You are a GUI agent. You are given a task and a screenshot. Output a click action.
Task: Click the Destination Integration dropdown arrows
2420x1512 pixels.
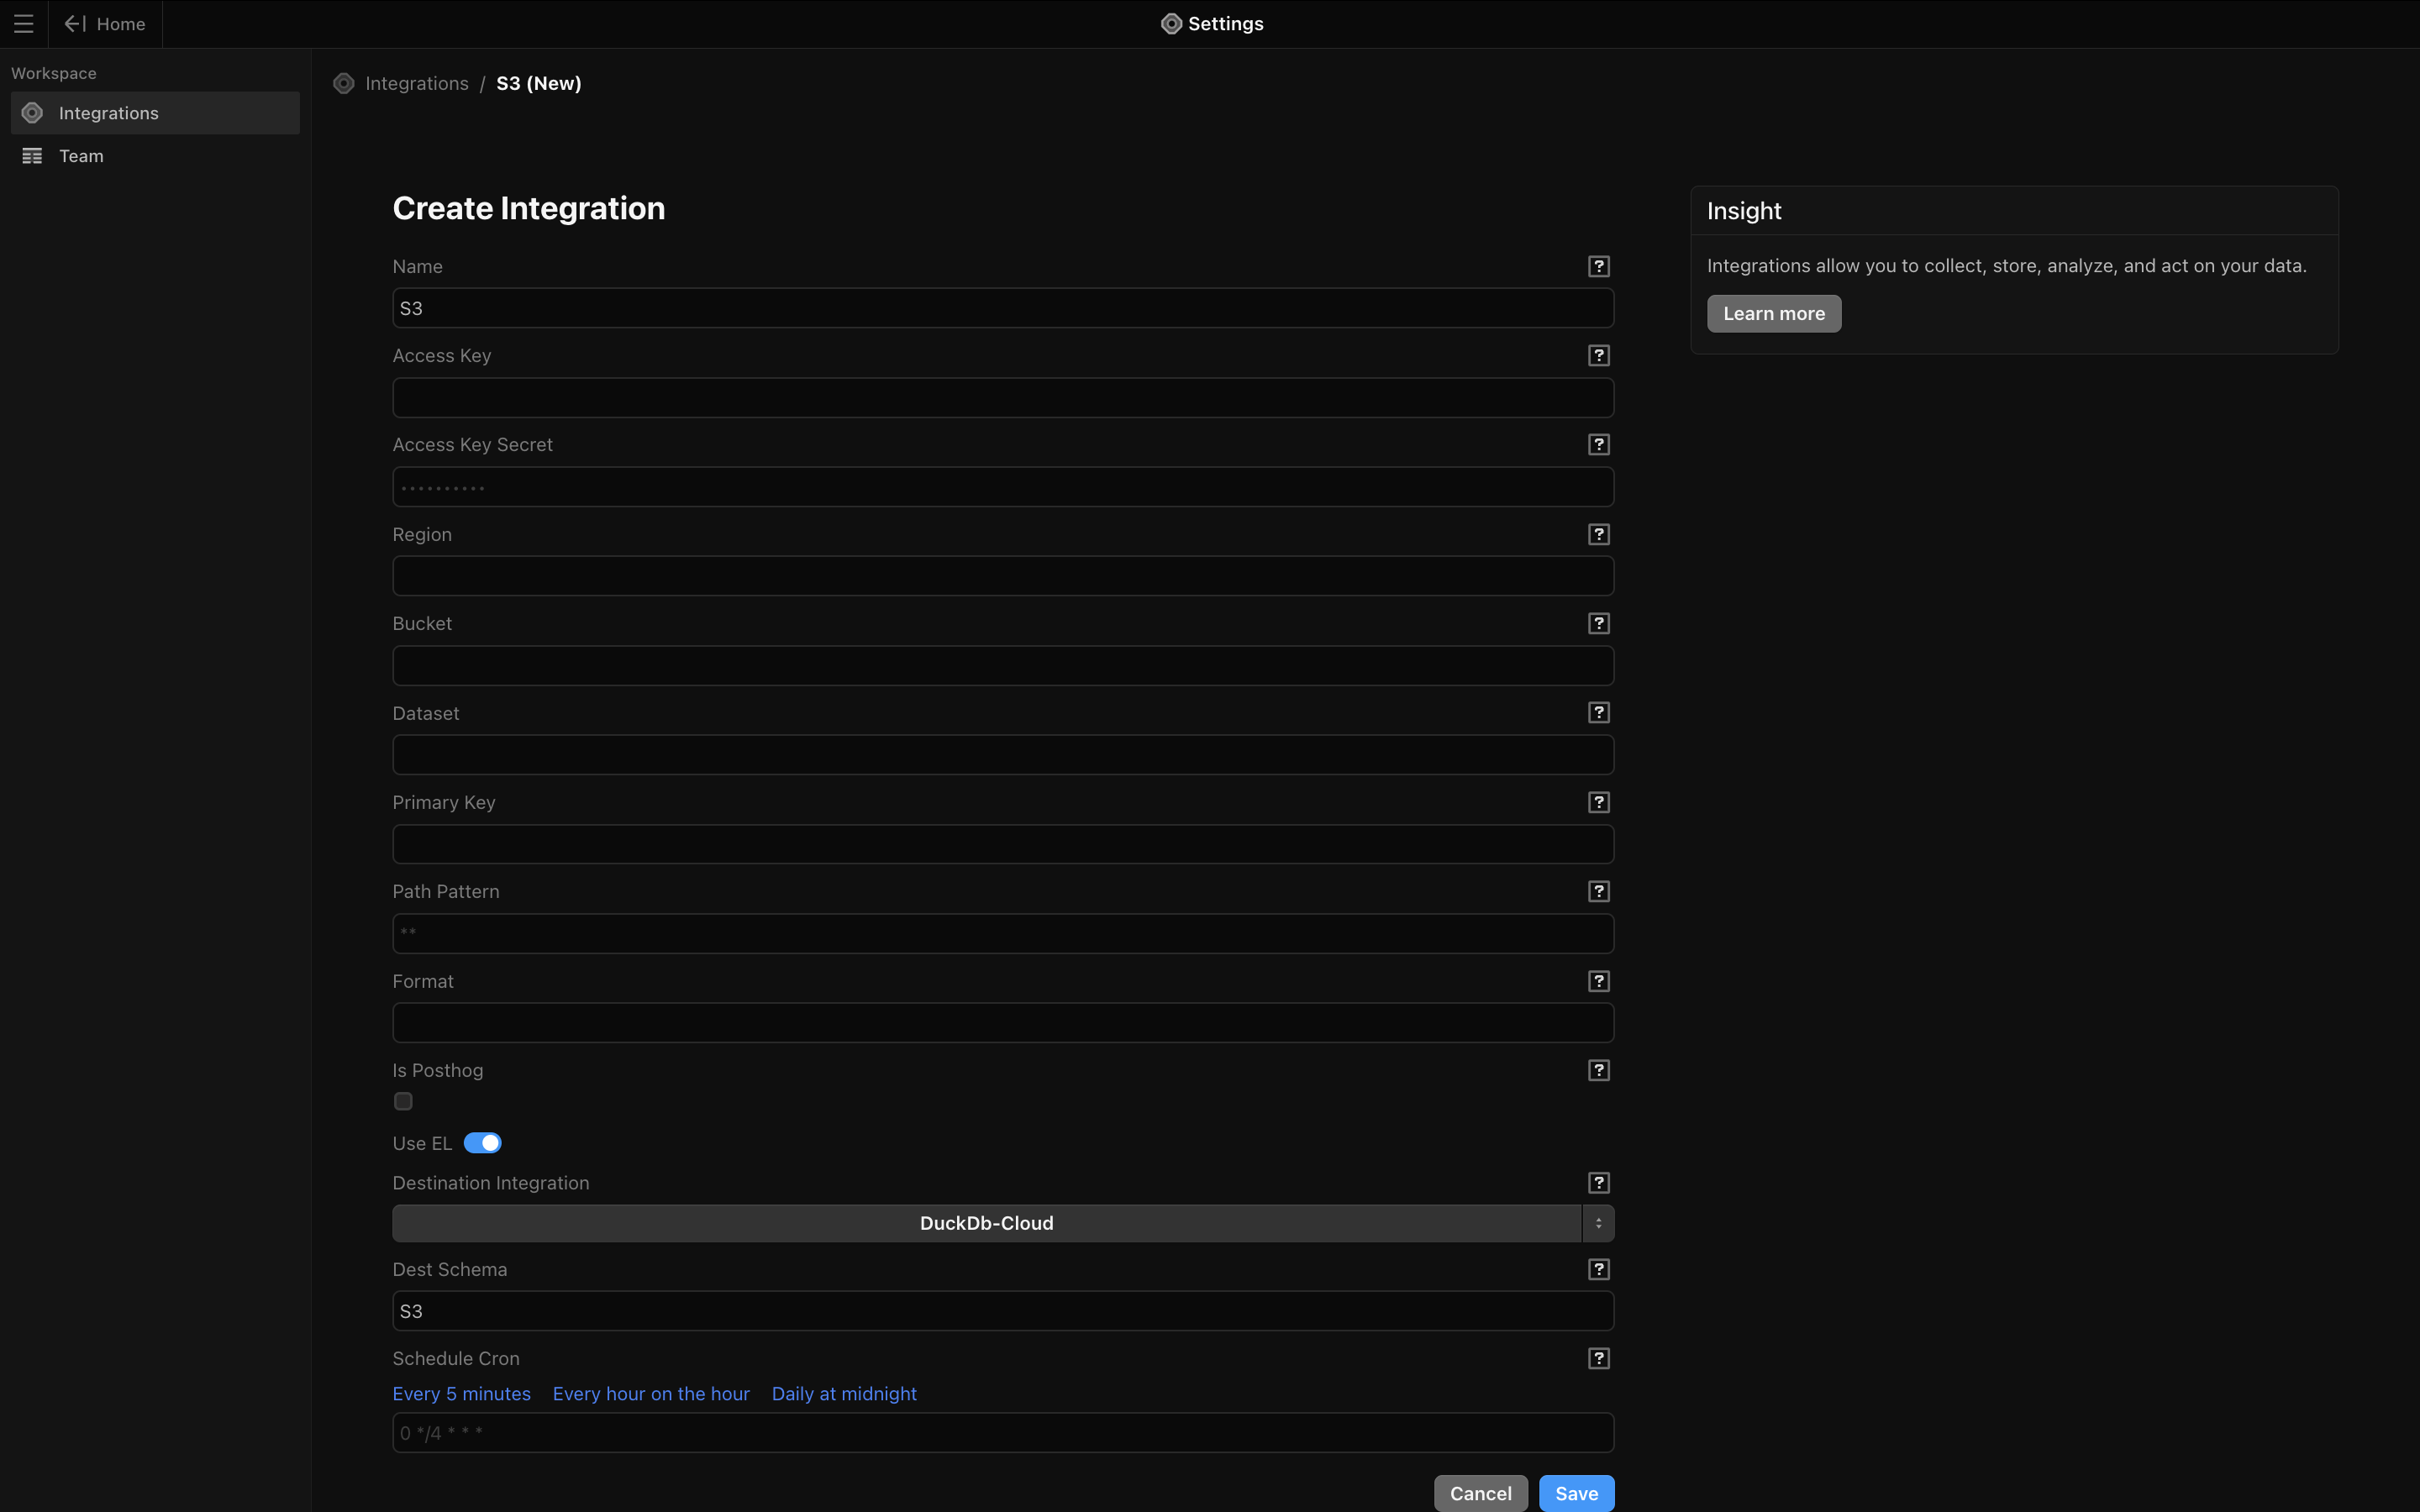[1598, 1223]
